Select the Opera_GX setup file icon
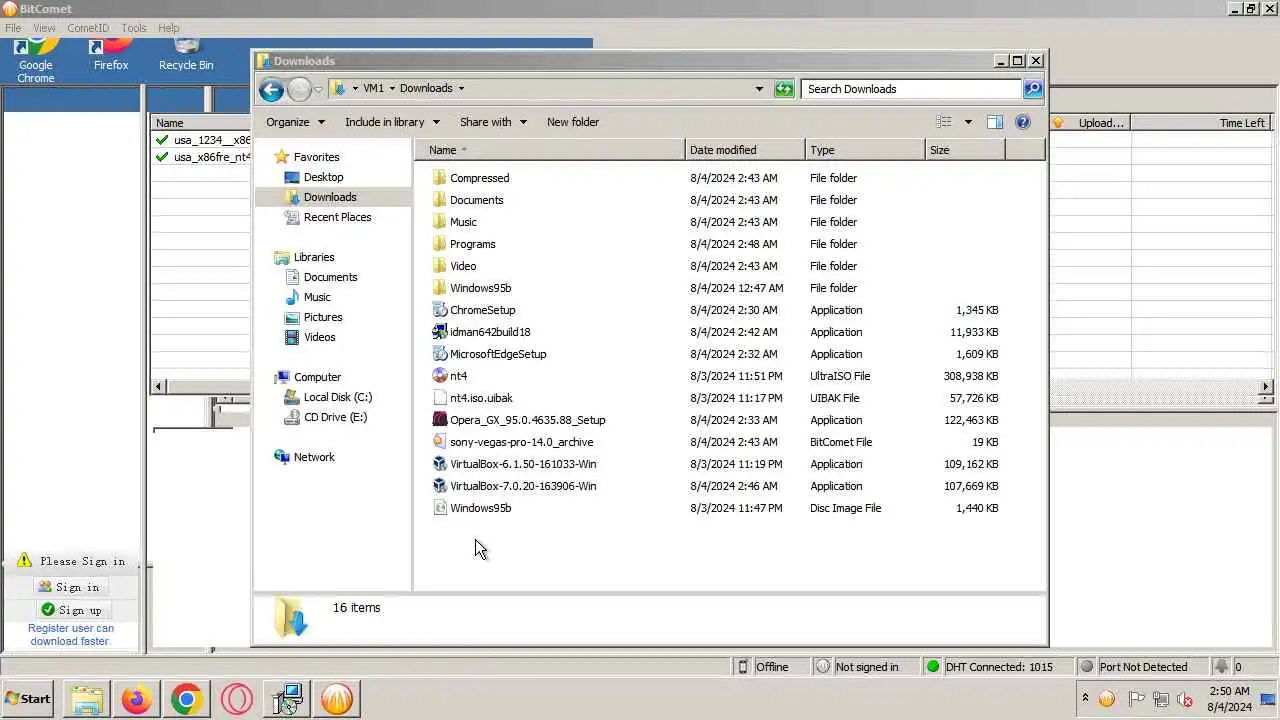The image size is (1280, 720). pyautogui.click(x=439, y=420)
